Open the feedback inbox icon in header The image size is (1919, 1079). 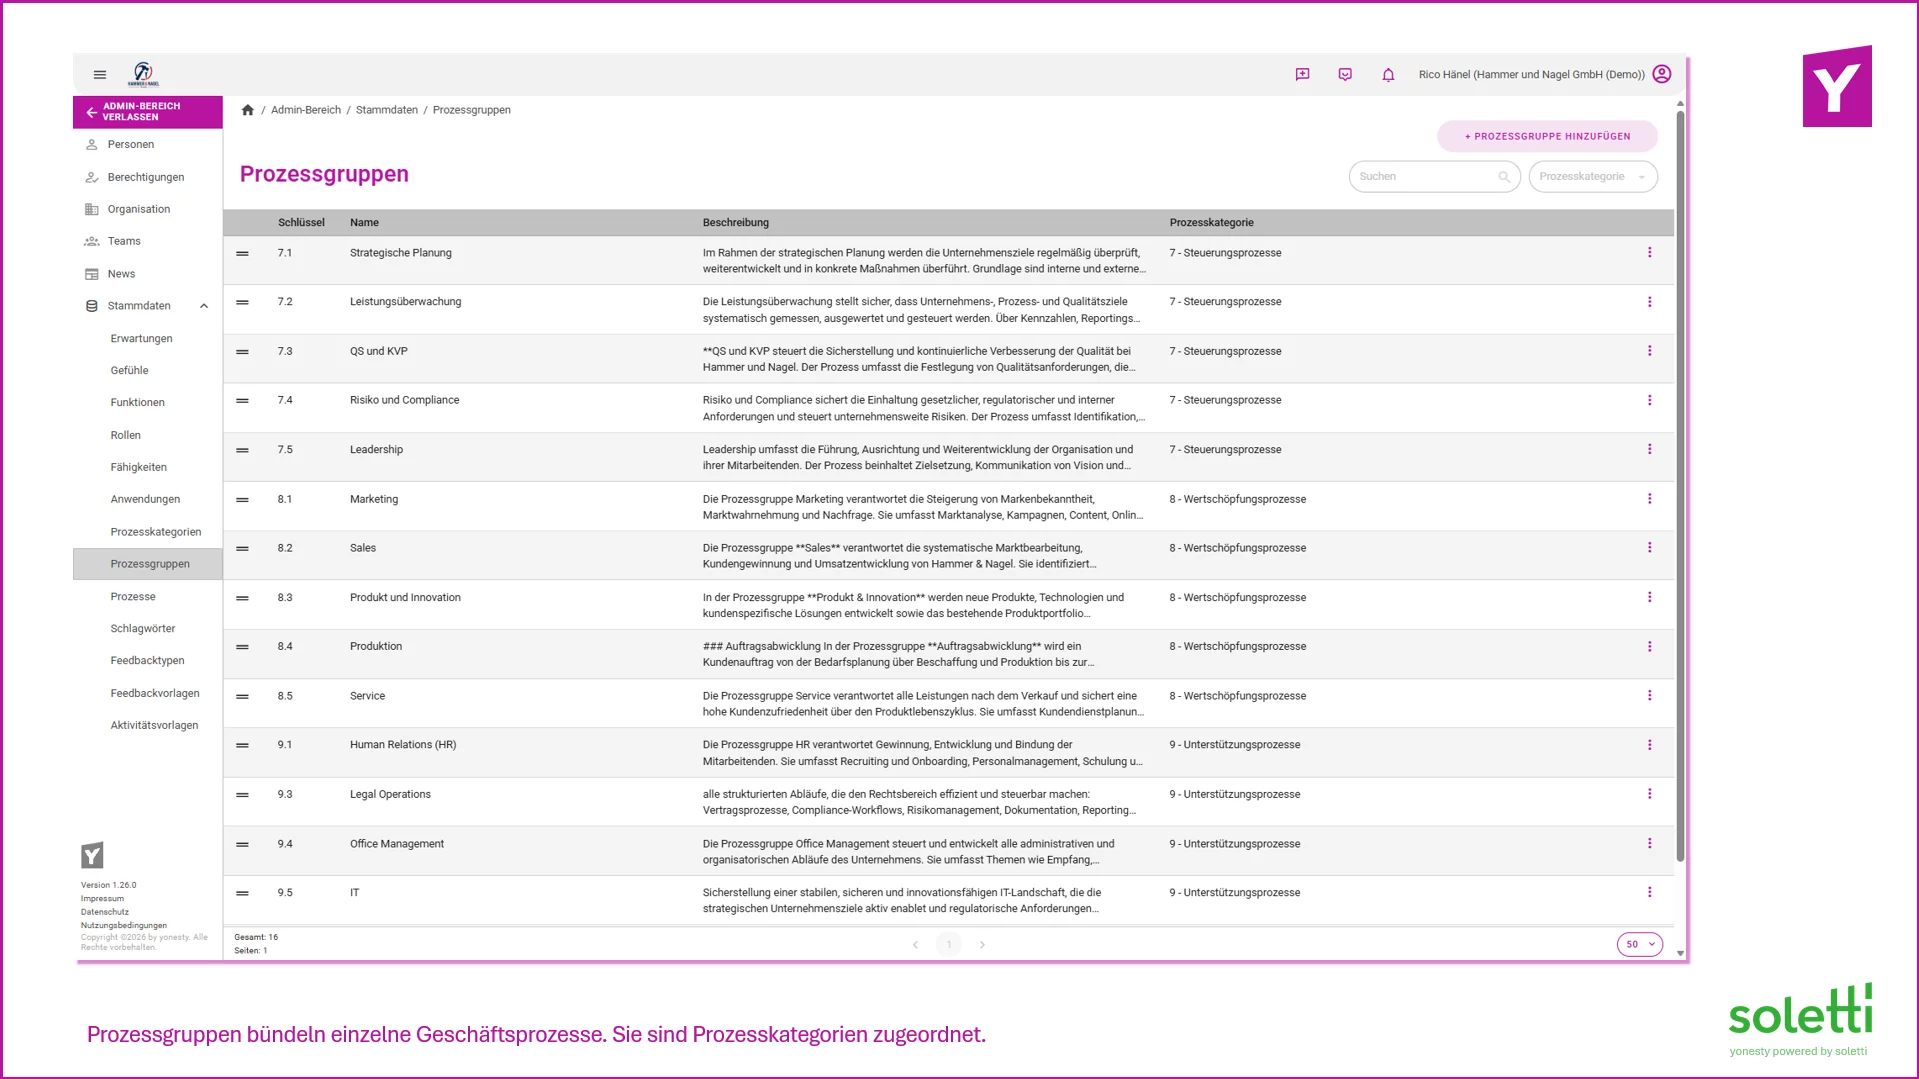[1345, 75]
